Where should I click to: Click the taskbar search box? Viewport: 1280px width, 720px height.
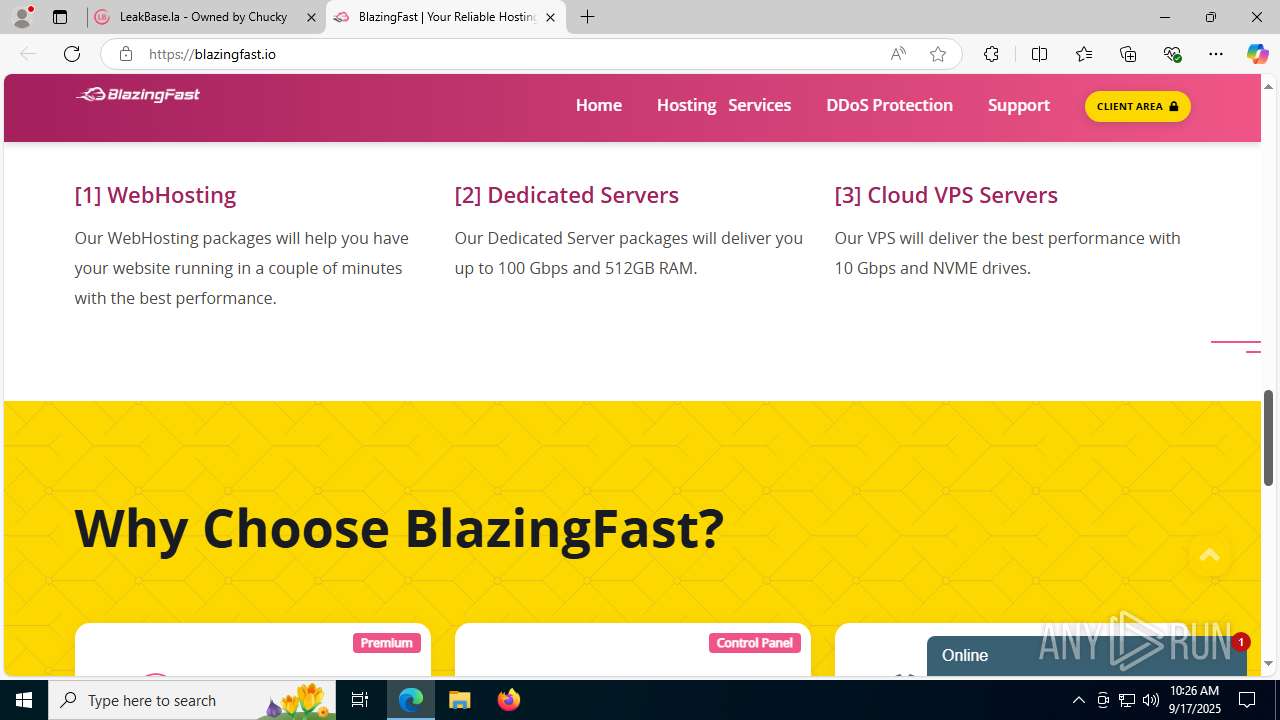tap(192, 700)
